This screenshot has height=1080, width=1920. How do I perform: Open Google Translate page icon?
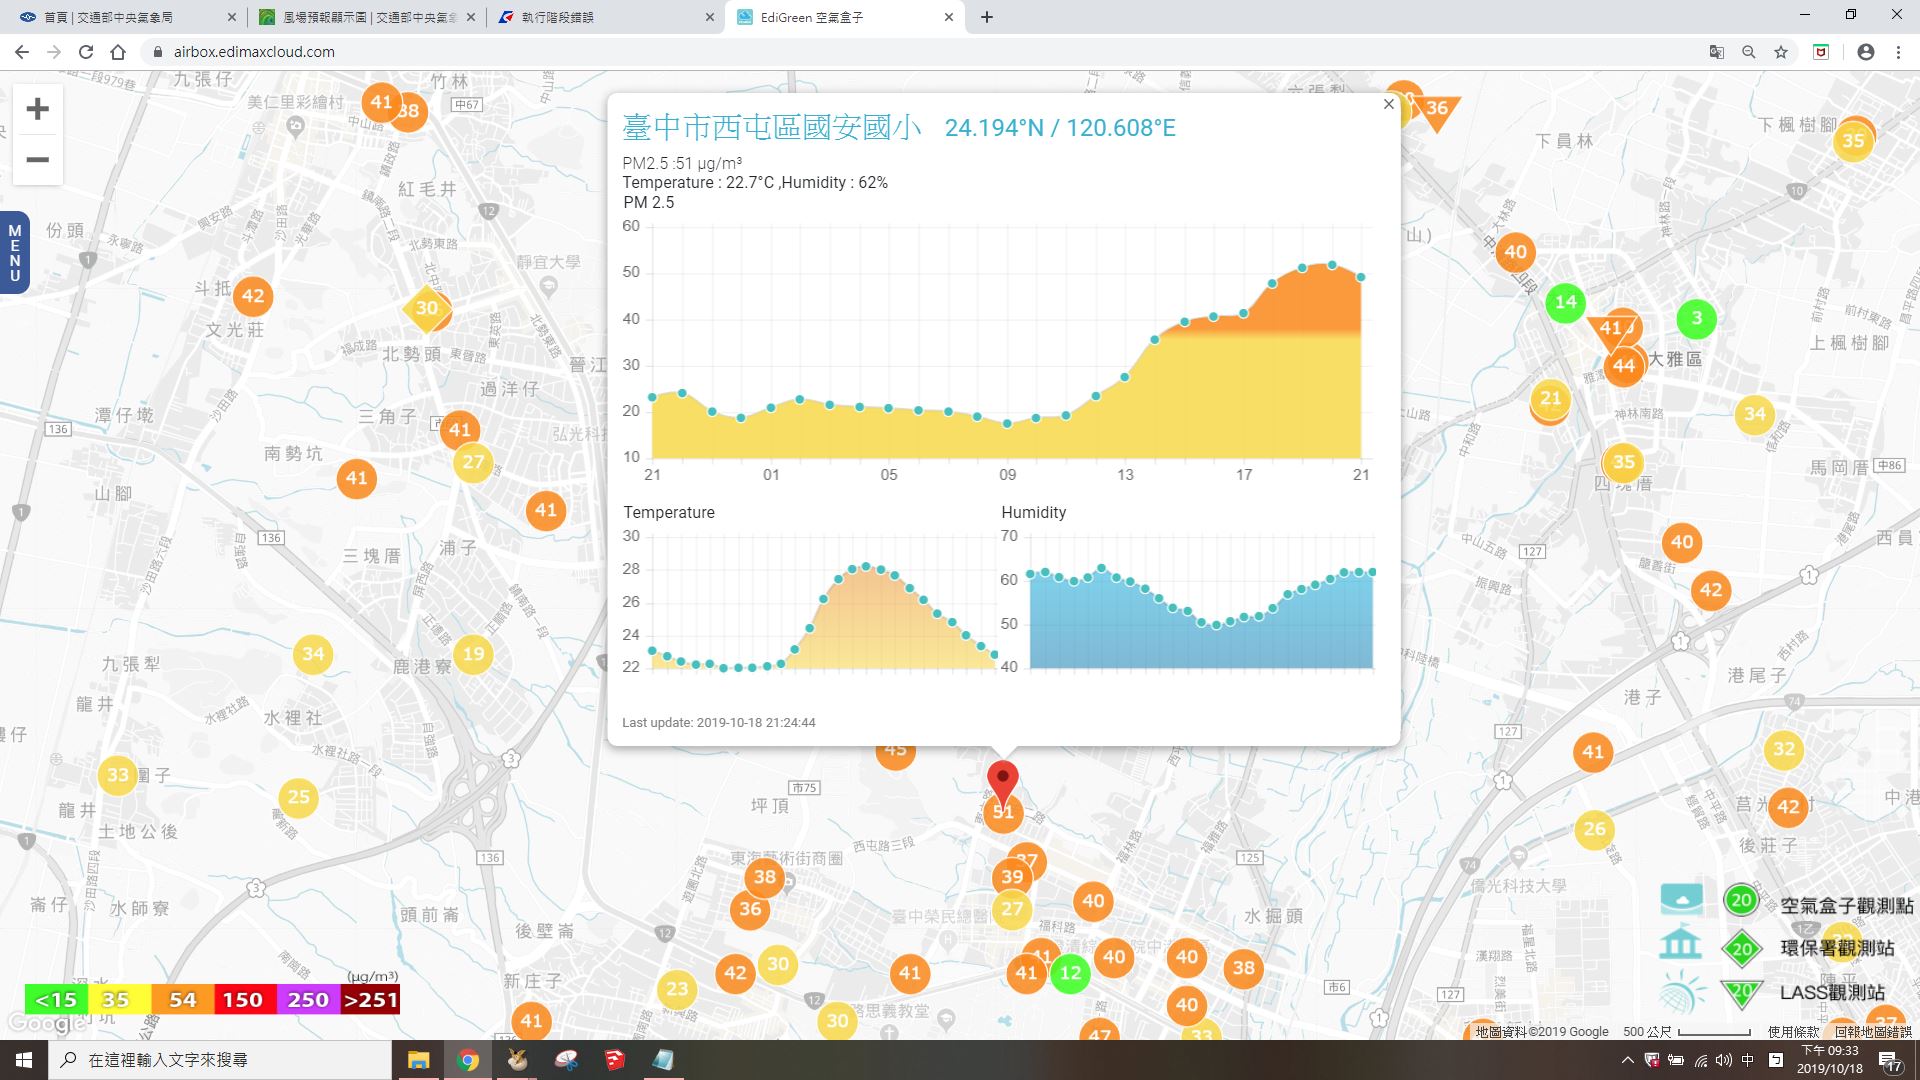1716,52
